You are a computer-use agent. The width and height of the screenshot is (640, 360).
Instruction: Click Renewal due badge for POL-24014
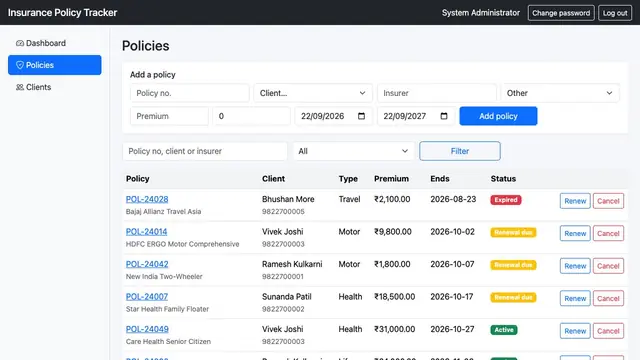pos(513,232)
